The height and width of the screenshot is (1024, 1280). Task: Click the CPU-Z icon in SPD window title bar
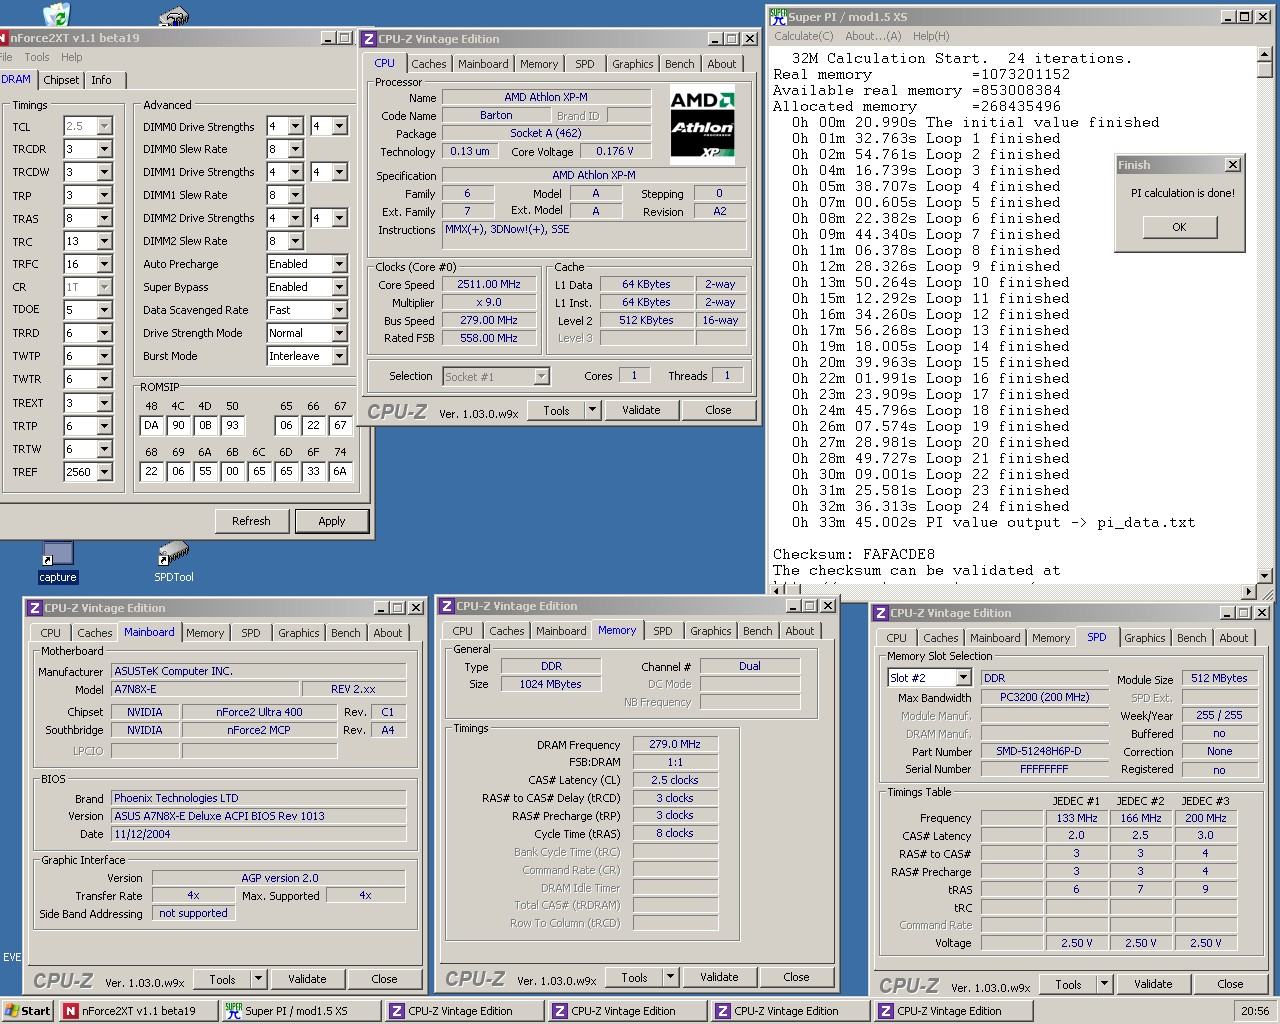point(880,613)
